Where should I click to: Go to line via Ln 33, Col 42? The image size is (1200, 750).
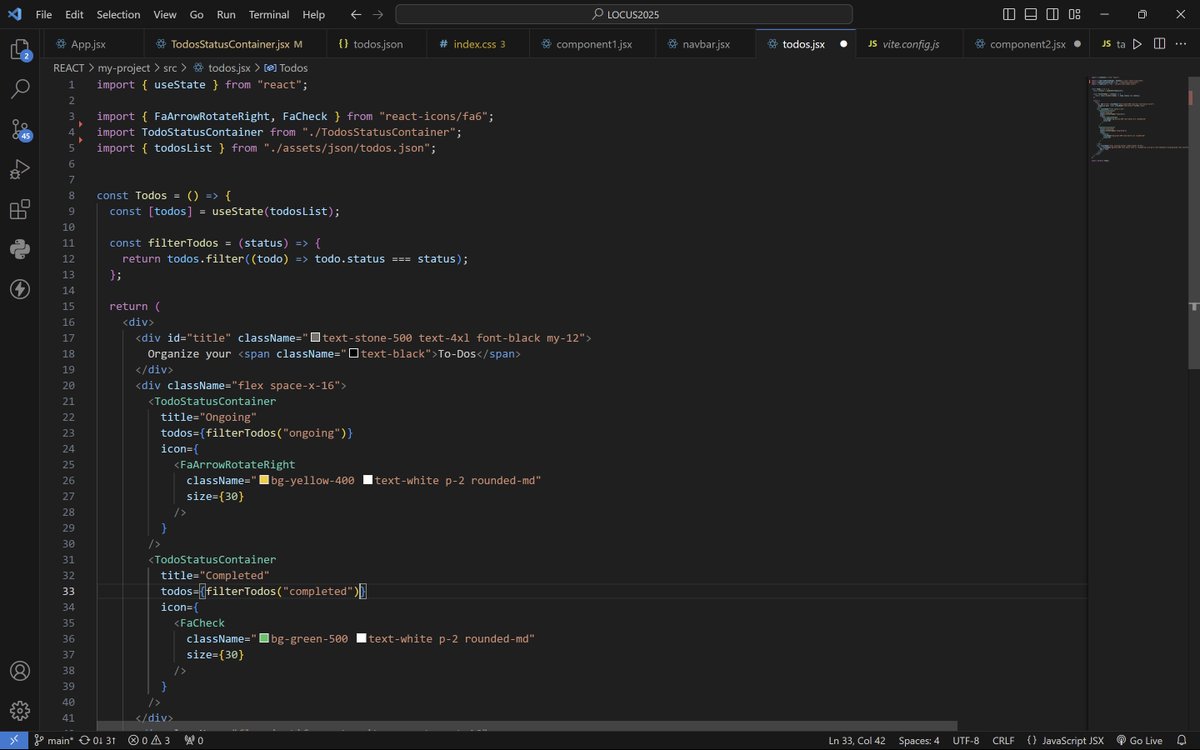click(856, 741)
